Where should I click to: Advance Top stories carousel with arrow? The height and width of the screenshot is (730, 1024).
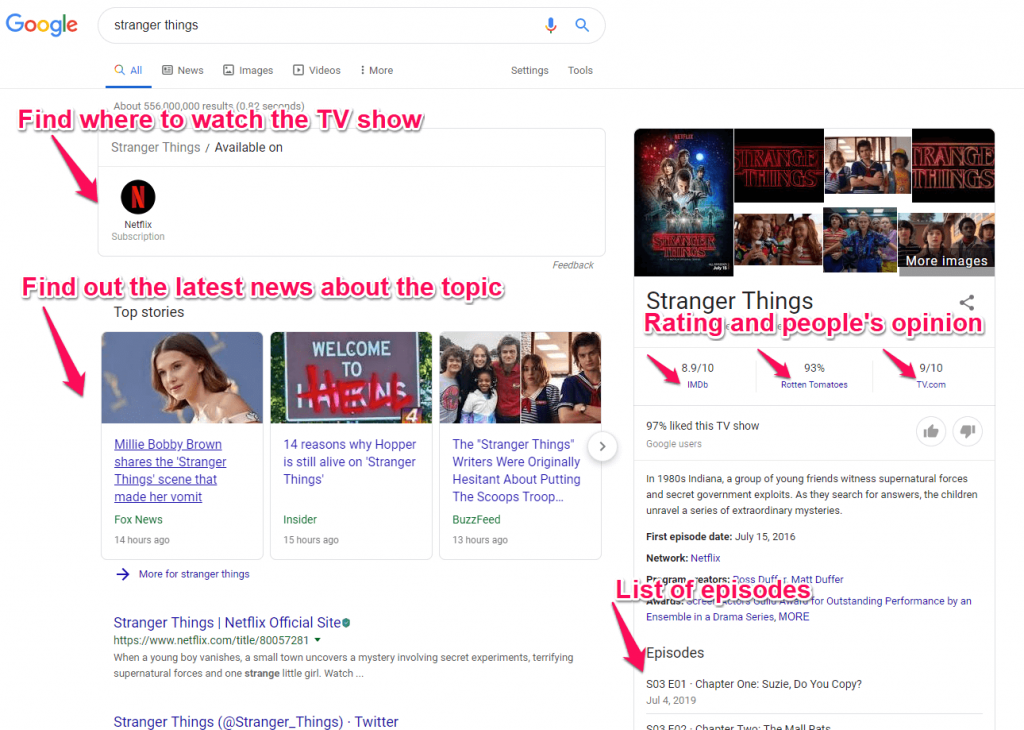pos(602,447)
